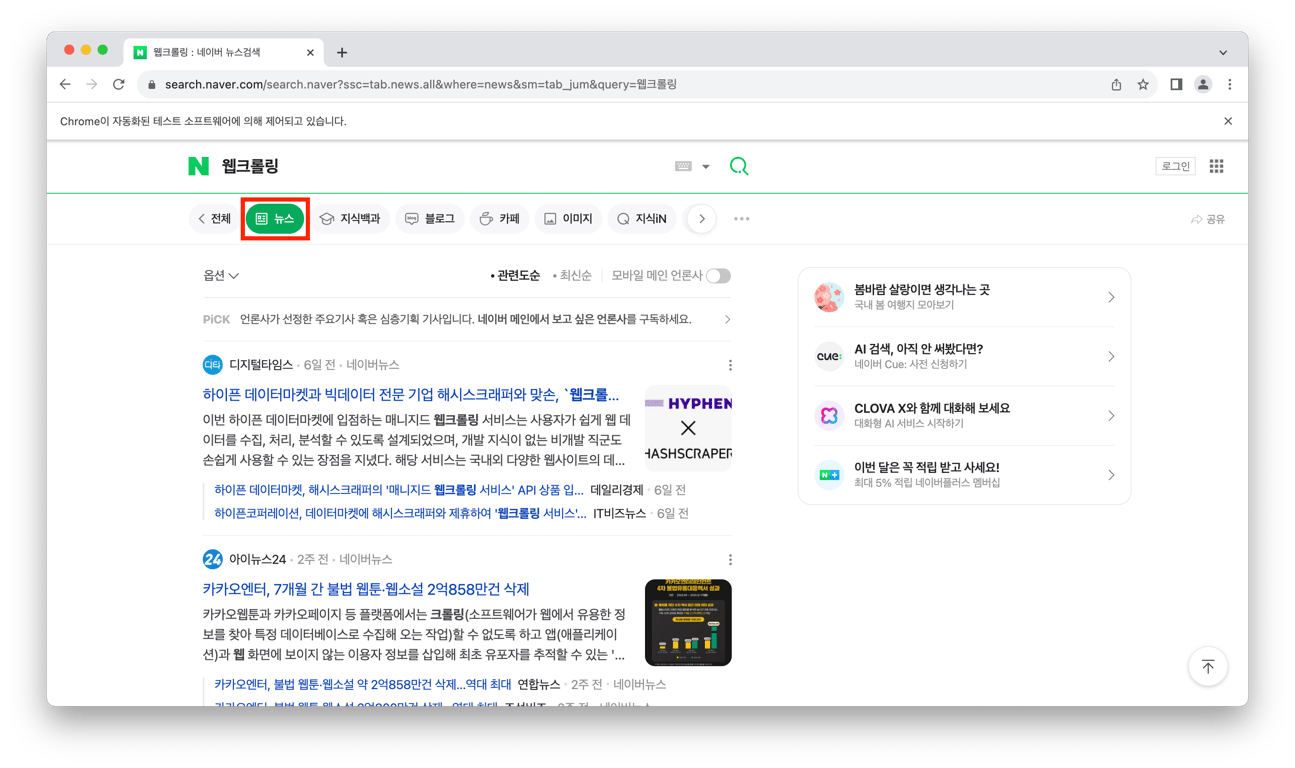Open the 카카오엔터 7개월 간 headline
This screenshot has width=1295, height=768.
(x=366, y=590)
